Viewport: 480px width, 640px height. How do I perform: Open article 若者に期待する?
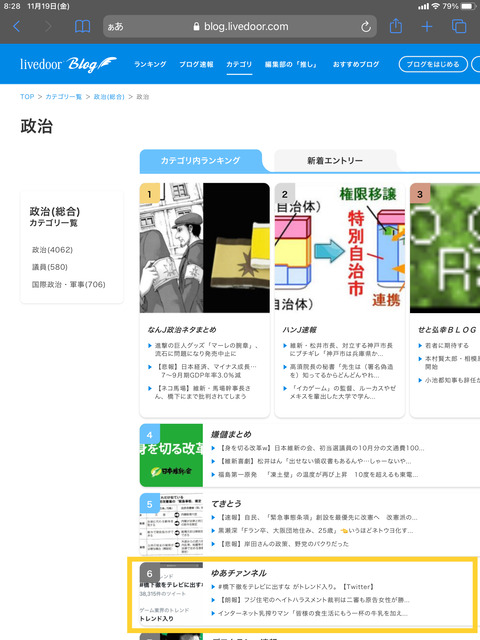coord(447,345)
